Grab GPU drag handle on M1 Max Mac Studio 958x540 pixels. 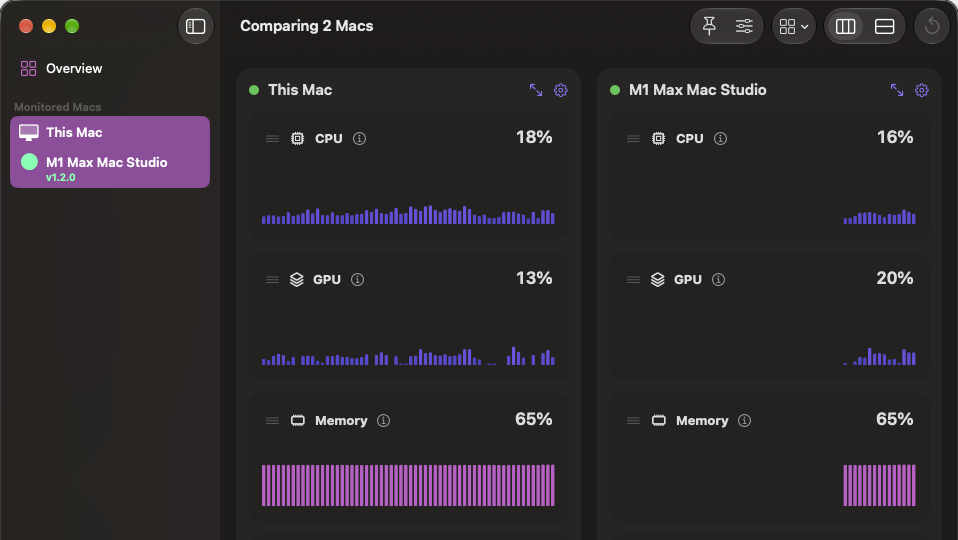(634, 280)
